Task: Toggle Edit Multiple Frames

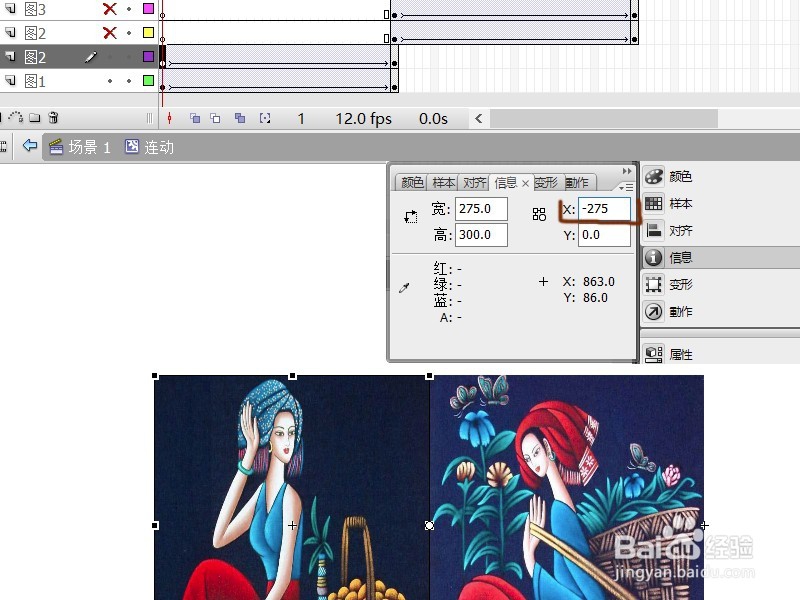Action: click(x=239, y=118)
